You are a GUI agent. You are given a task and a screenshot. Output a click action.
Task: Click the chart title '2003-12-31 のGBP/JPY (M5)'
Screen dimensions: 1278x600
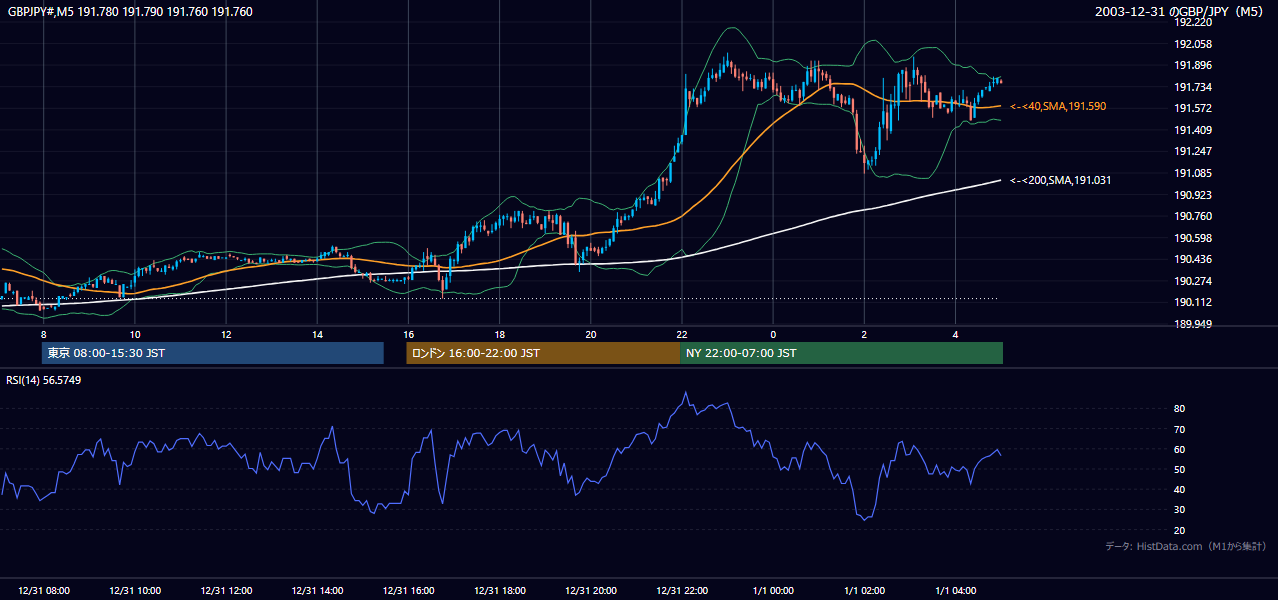click(x=1180, y=12)
